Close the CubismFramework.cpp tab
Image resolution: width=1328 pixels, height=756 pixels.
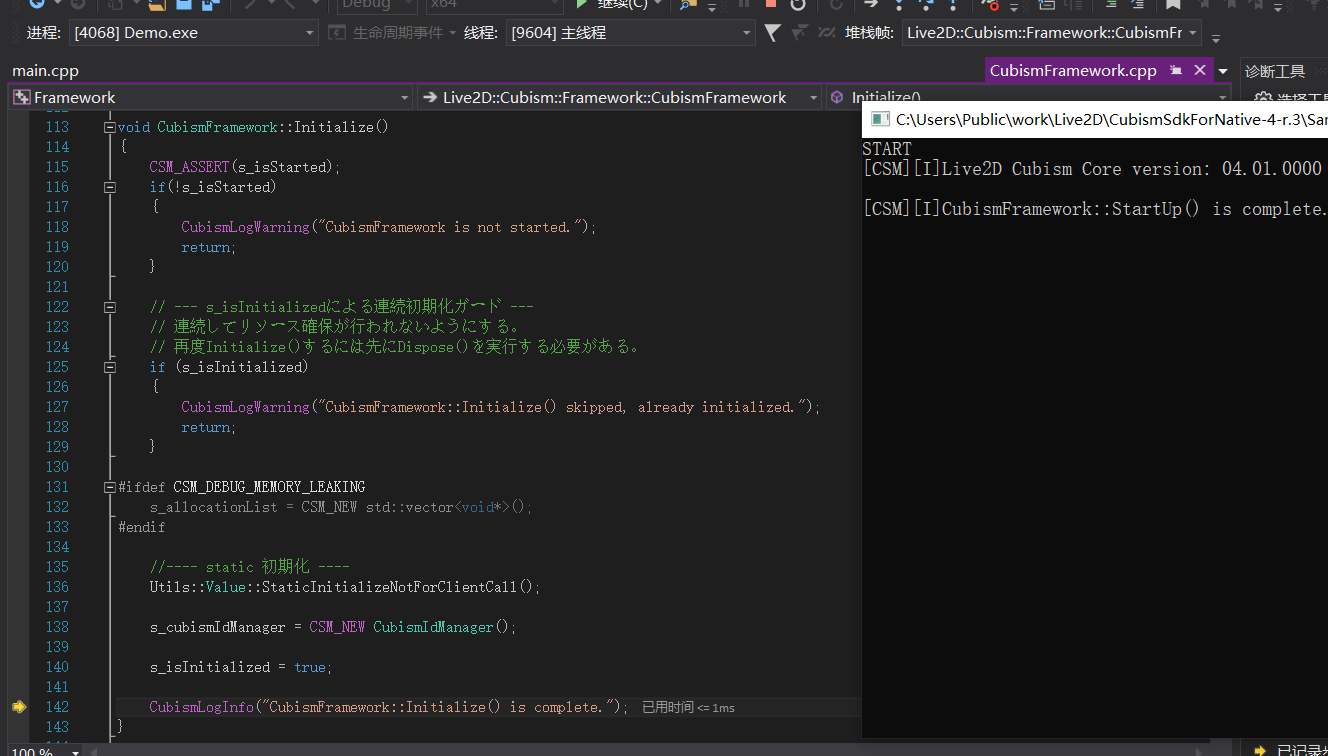[1198, 70]
